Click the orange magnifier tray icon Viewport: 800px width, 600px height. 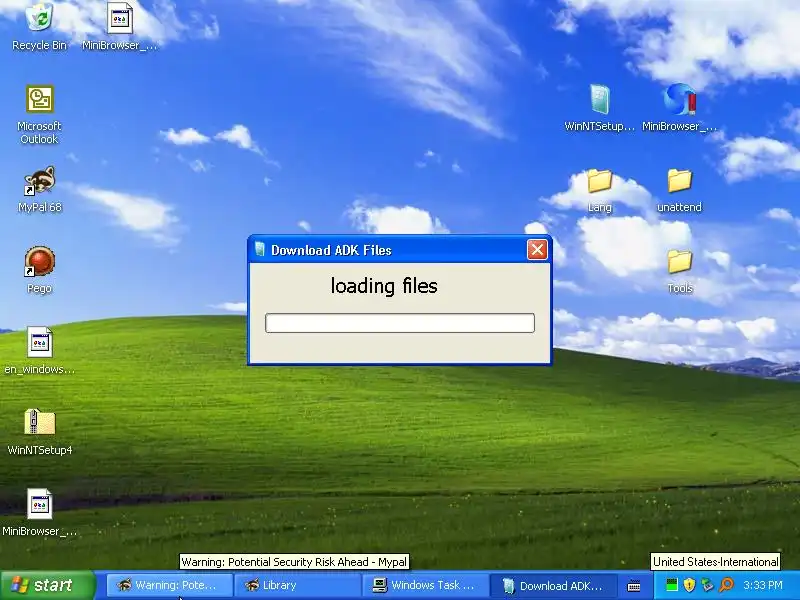726,585
